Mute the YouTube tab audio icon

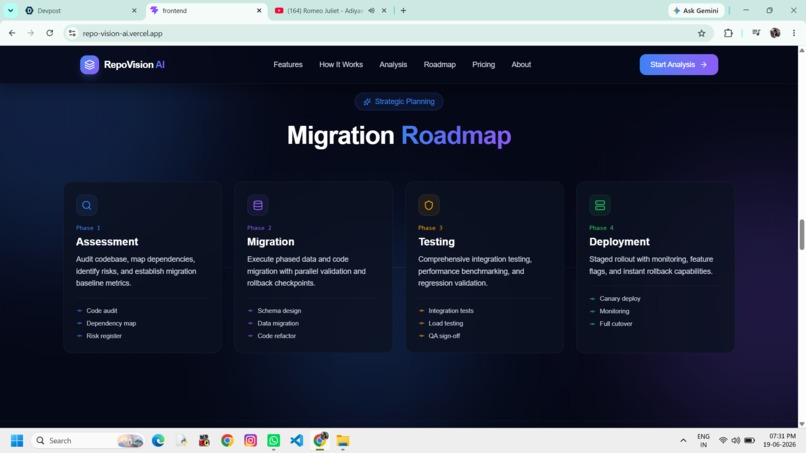tap(371, 11)
